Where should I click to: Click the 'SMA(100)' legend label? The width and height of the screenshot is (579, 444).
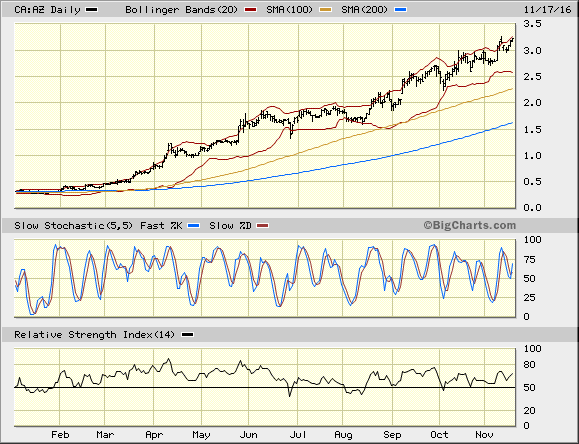coord(290,10)
